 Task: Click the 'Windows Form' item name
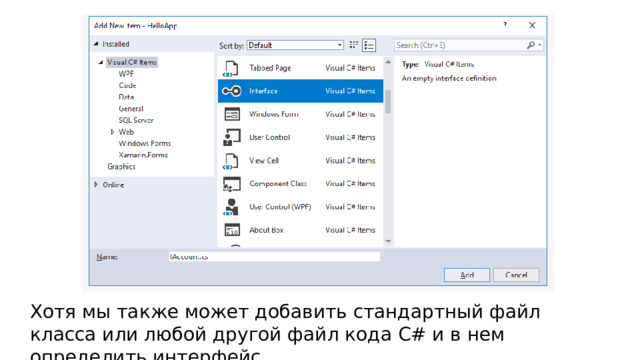pos(274,114)
